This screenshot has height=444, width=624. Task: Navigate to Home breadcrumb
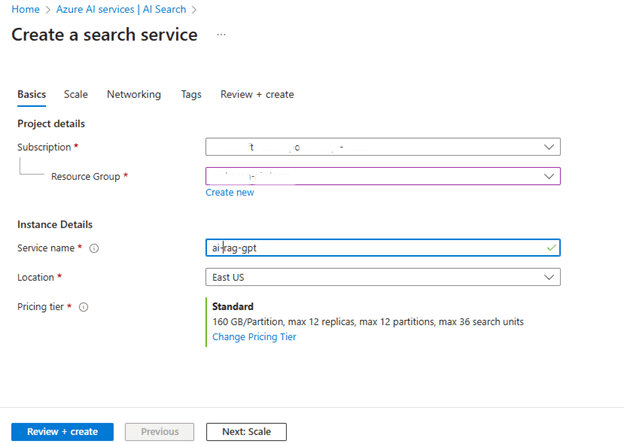[25, 9]
